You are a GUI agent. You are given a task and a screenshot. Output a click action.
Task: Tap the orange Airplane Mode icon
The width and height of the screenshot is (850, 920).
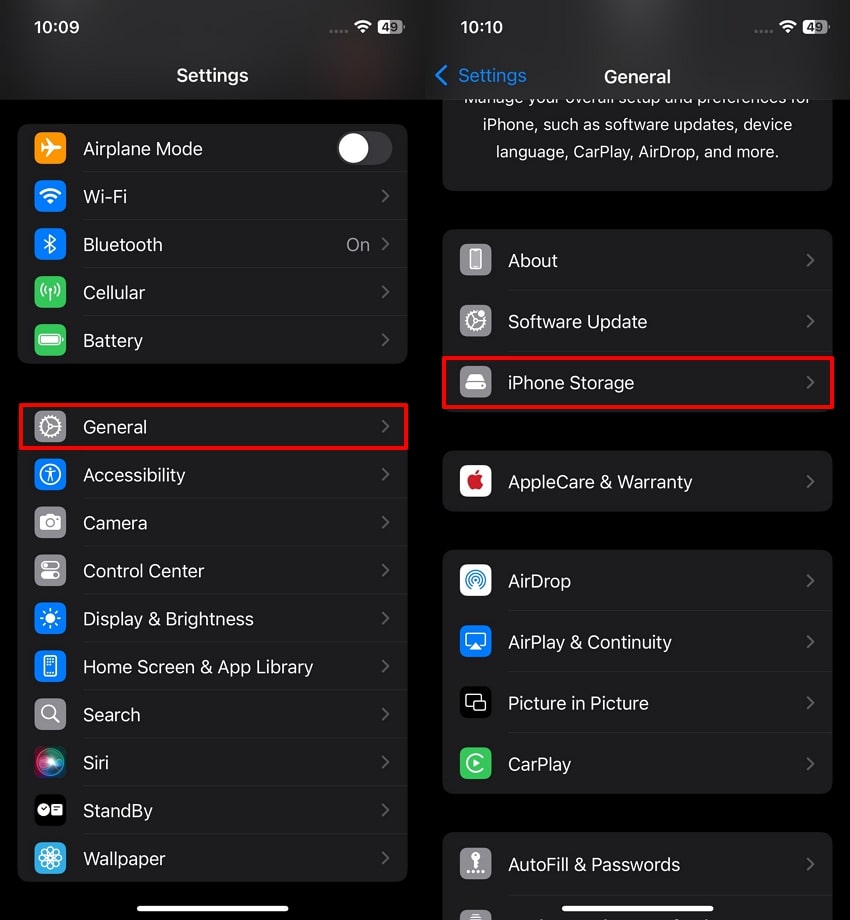[50, 148]
